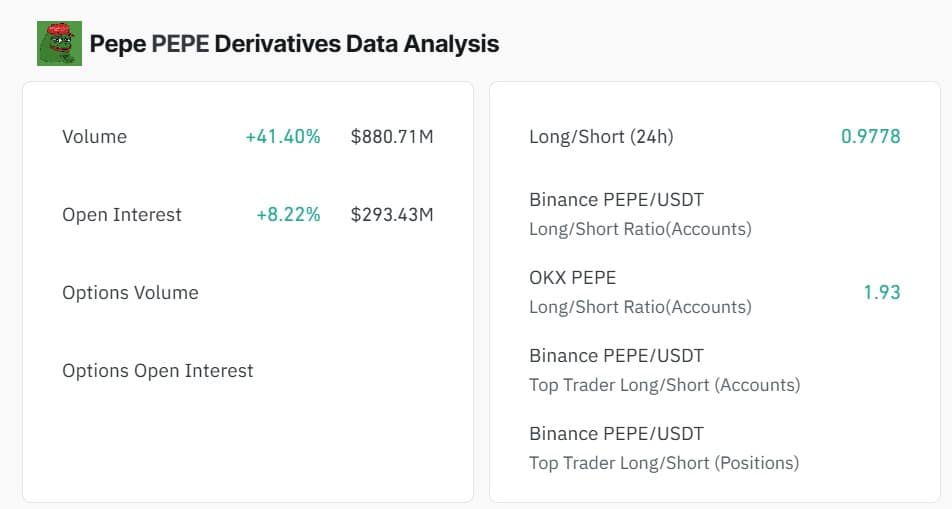
Task: Click the $293.43M open interest amount
Action: coord(392,215)
